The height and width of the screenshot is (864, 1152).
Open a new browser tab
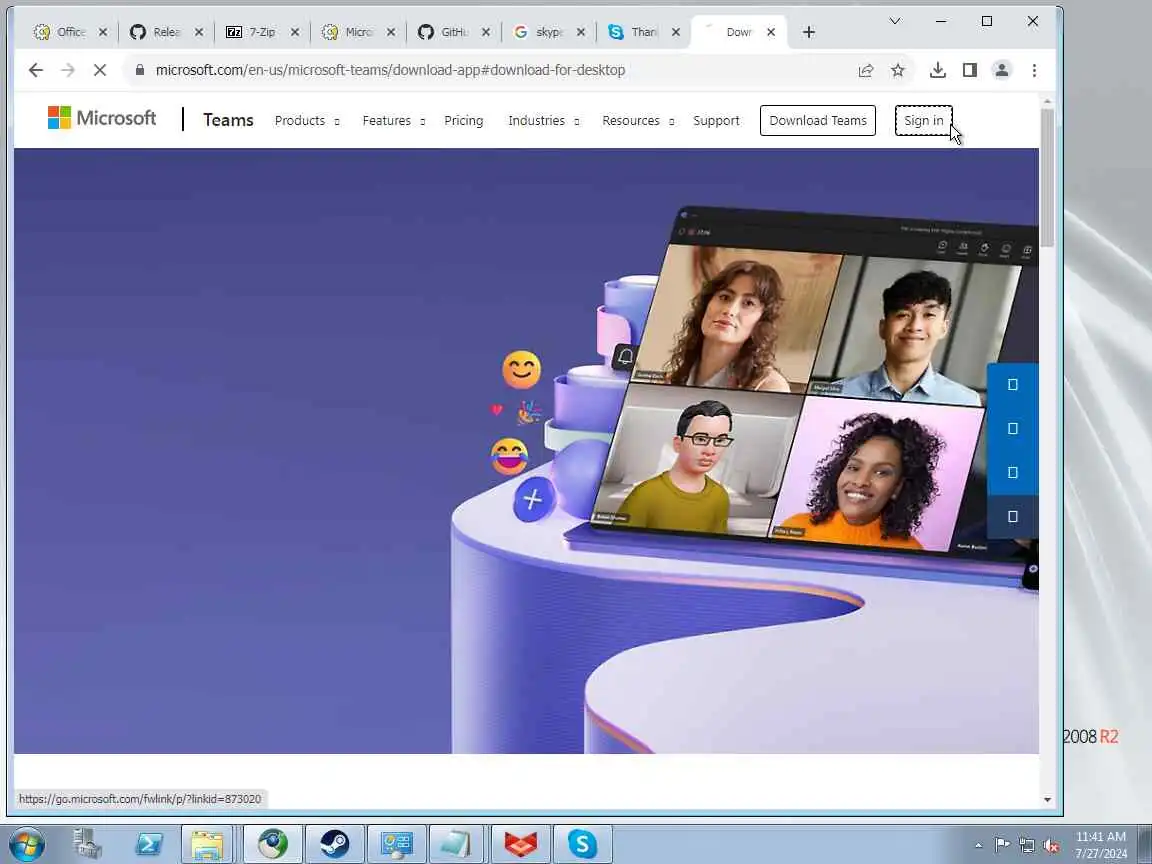coord(809,32)
